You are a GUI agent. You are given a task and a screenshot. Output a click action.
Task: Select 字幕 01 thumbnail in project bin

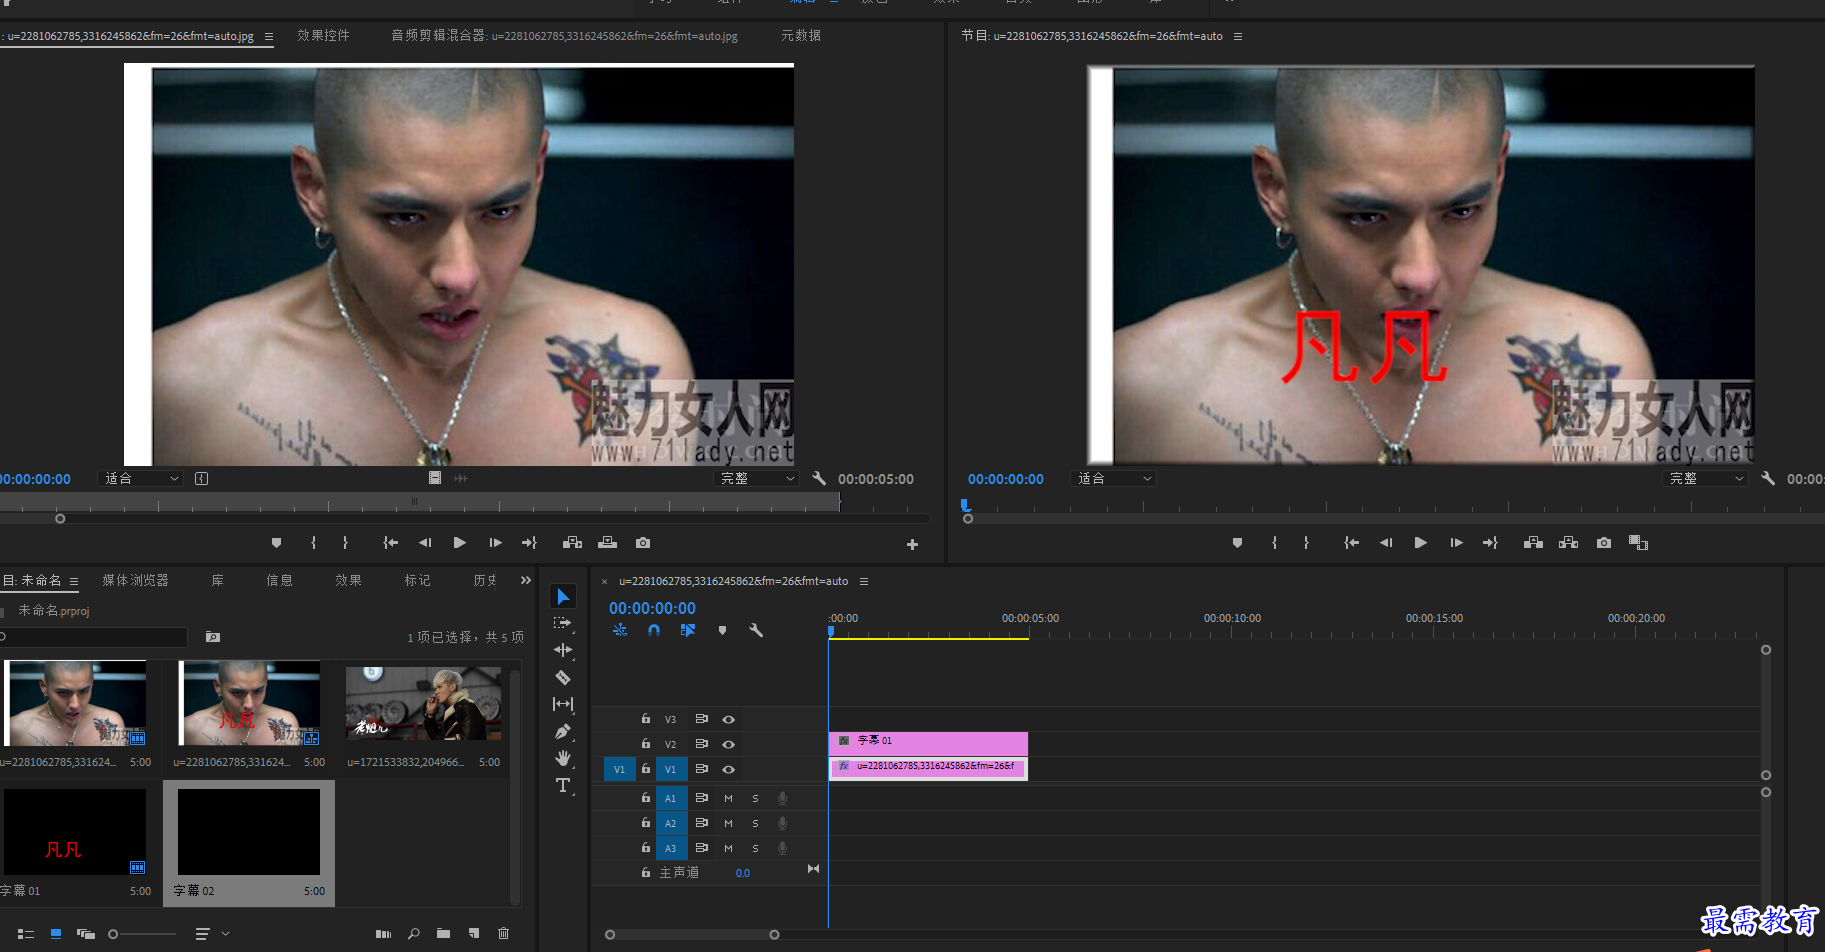tap(75, 832)
